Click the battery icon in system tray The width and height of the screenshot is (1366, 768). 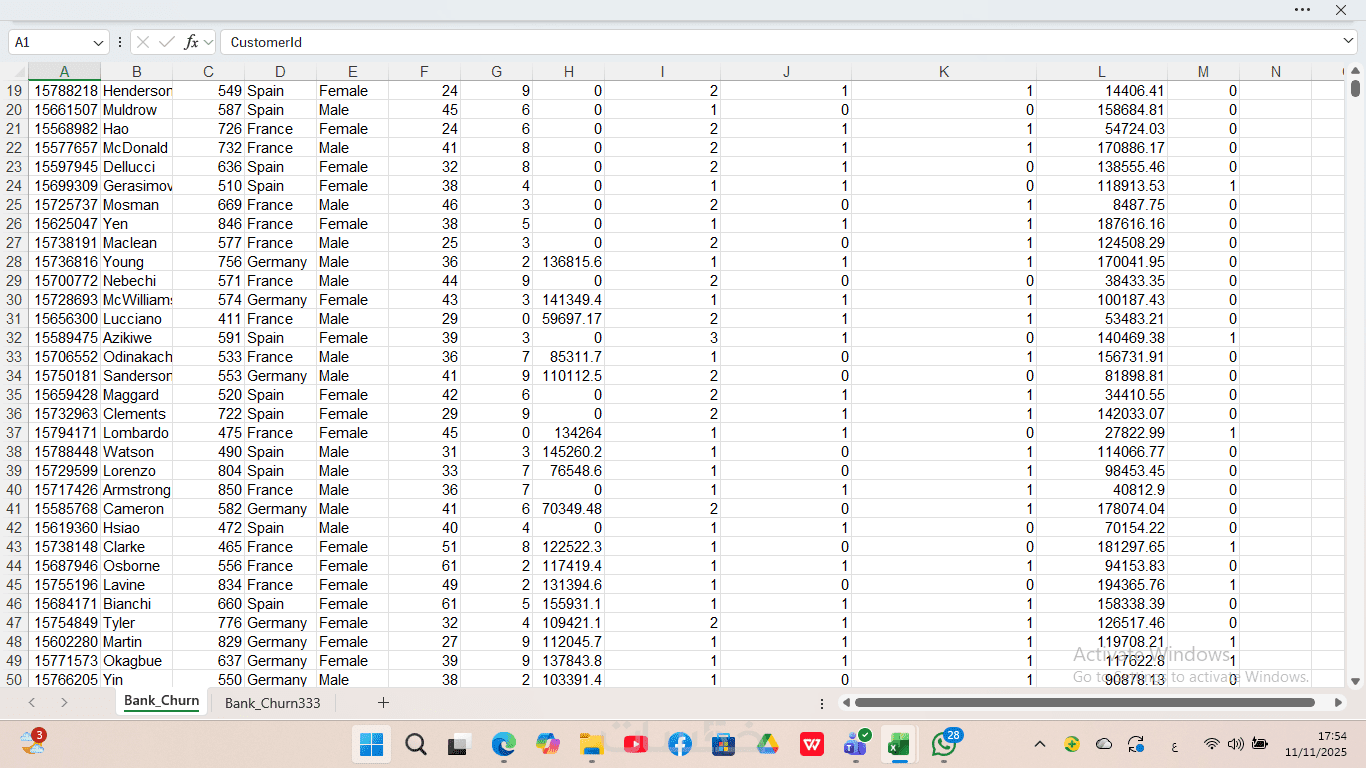point(1259,744)
